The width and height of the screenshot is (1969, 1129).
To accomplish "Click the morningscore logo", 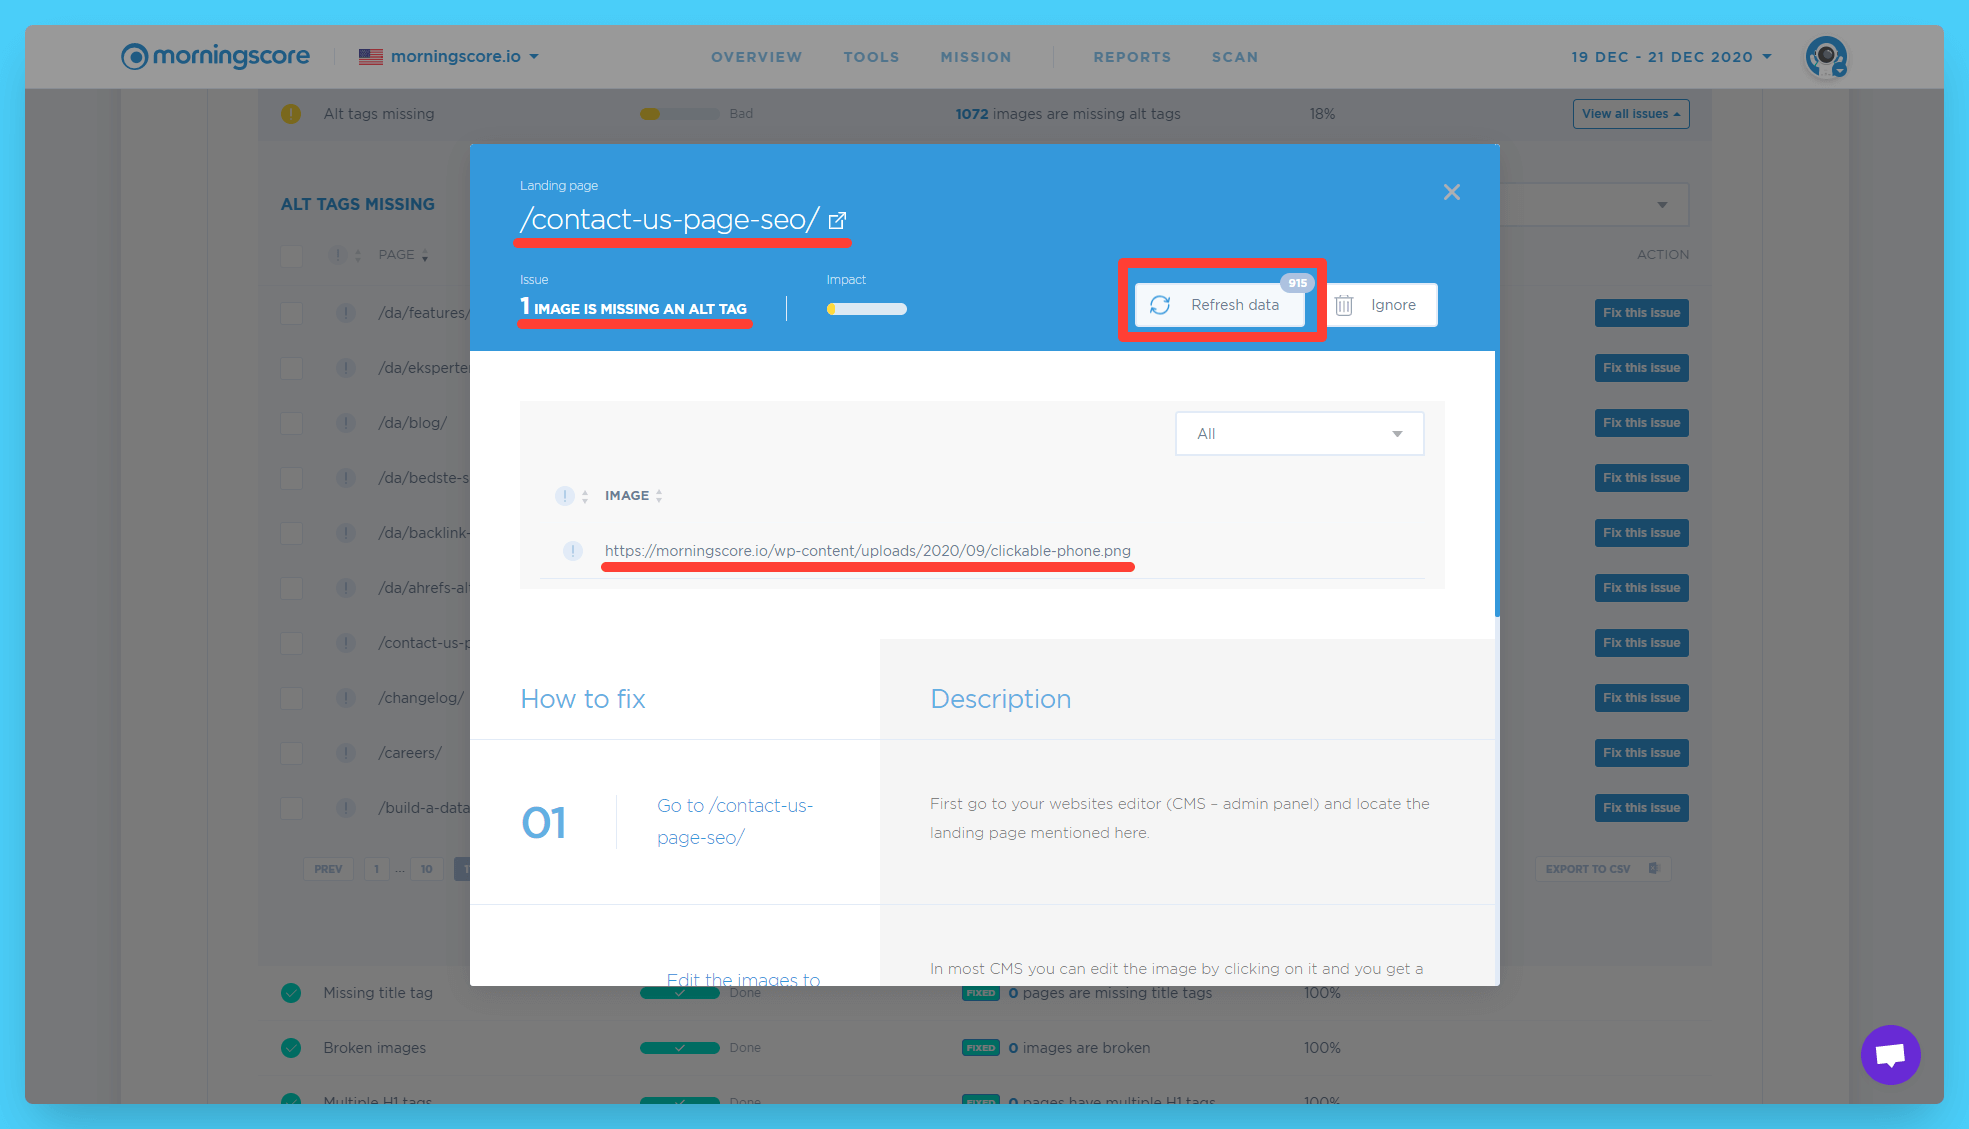I will [216, 56].
